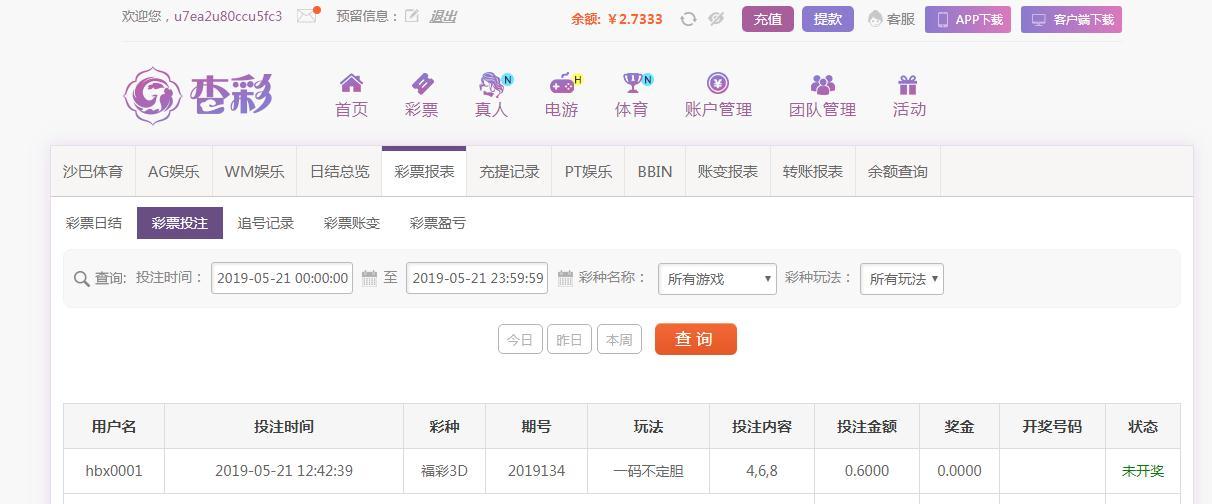Open 彩票日结 sub-tab
The height and width of the screenshot is (504, 1212).
[94, 223]
